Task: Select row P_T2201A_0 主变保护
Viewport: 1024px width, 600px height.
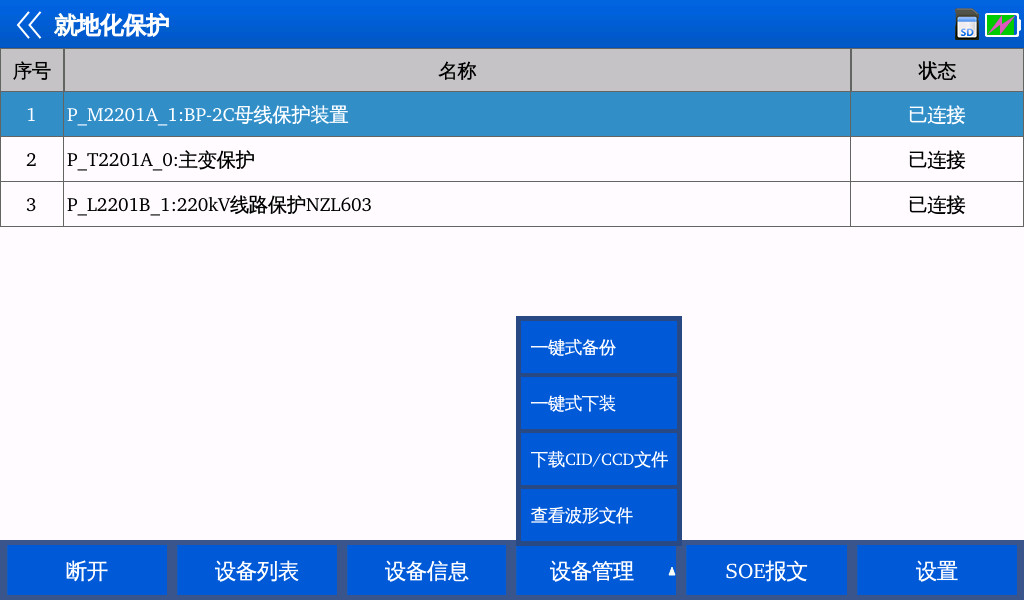Action: point(457,160)
